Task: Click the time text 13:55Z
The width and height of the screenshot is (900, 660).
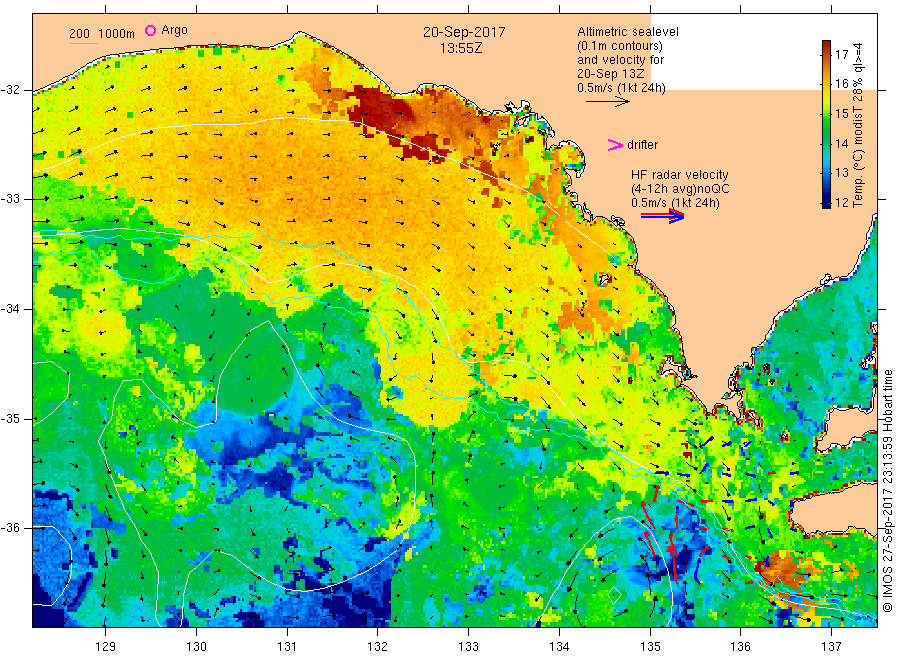Action: tap(461, 48)
